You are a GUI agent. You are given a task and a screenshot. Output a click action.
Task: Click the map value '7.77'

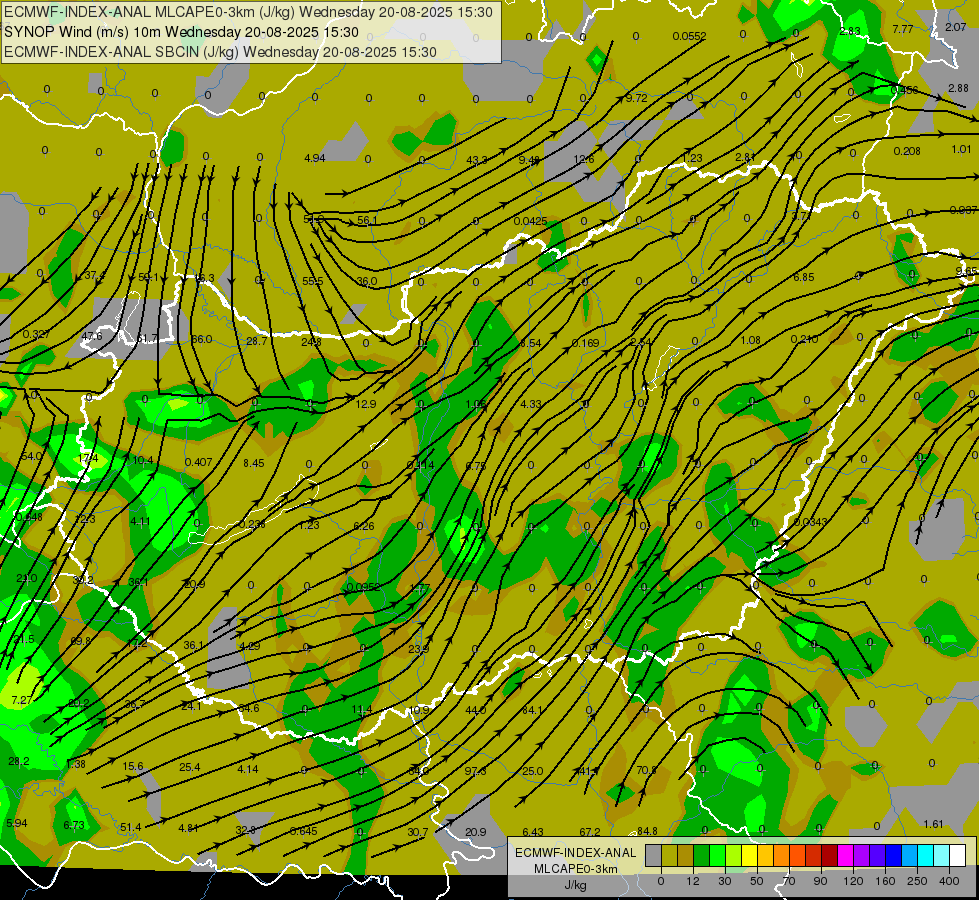(x=903, y=29)
